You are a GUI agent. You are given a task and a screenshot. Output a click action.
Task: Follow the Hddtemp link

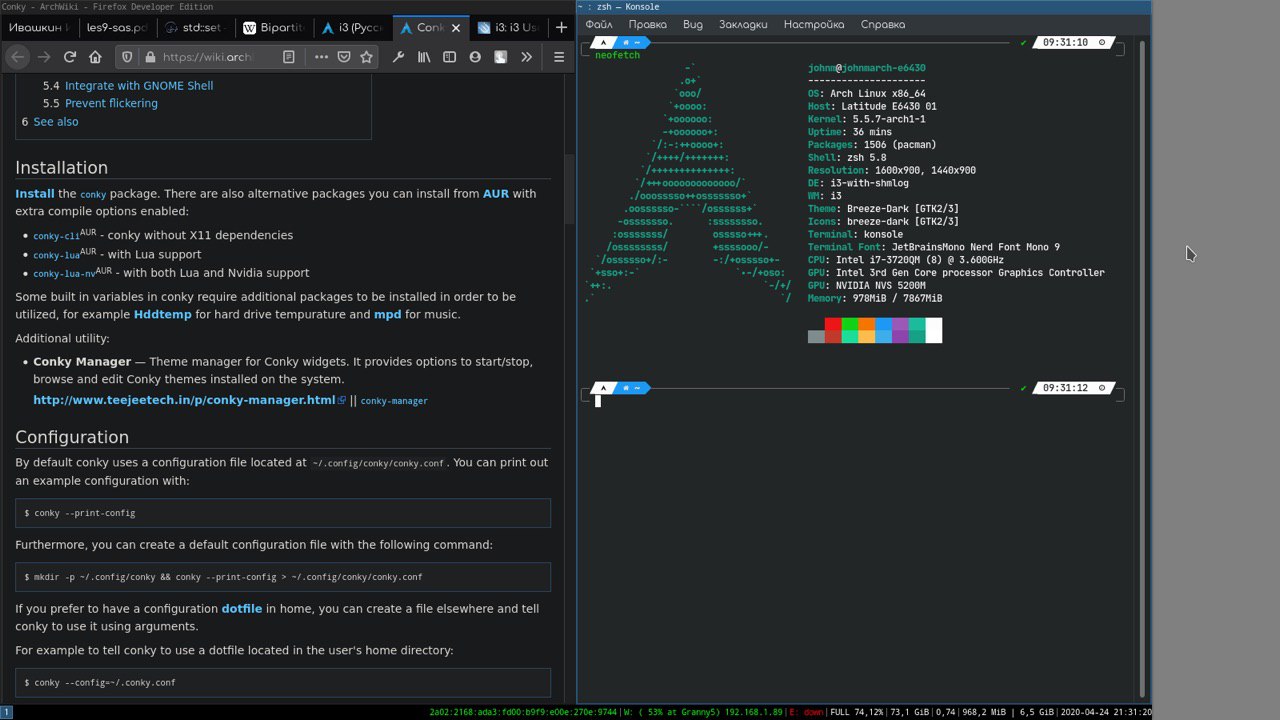coord(163,315)
